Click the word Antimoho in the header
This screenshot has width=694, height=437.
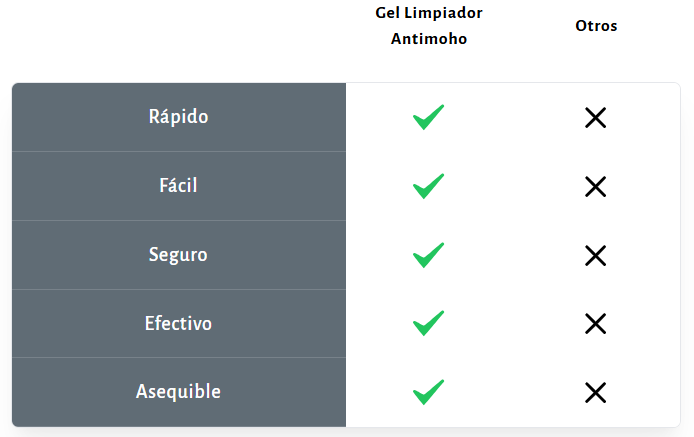click(429, 39)
